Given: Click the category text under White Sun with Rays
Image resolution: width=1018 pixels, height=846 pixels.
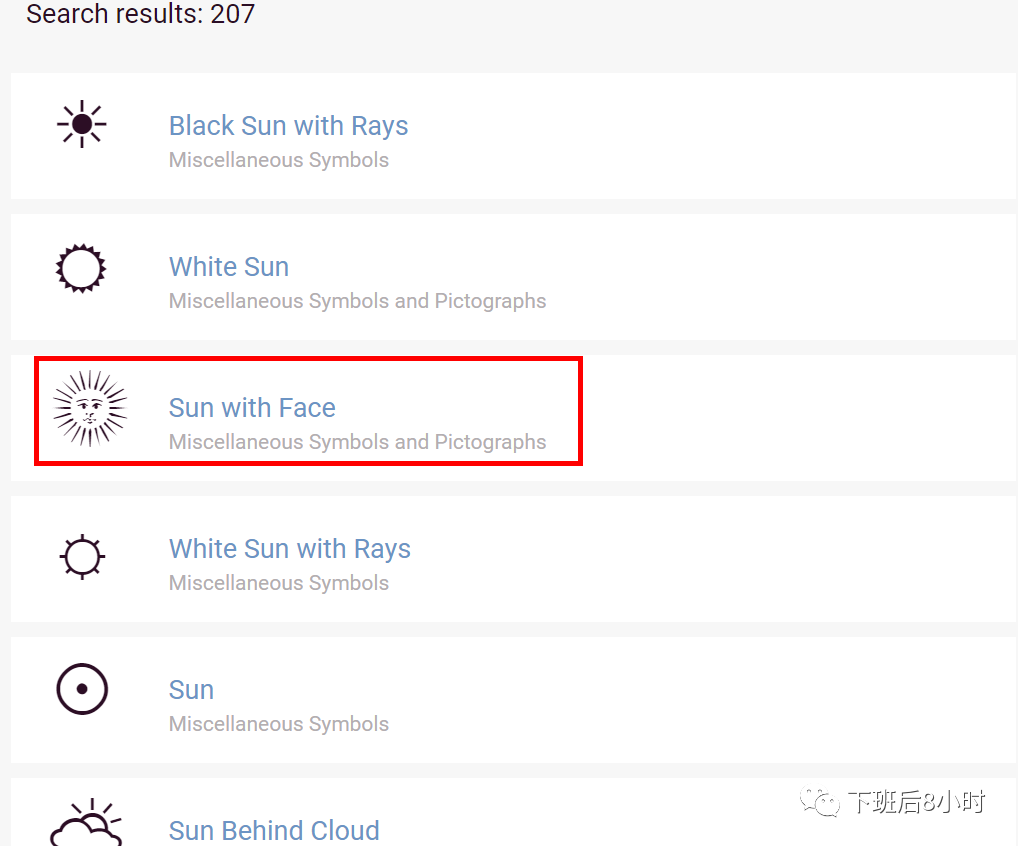Looking at the screenshot, I should click(x=279, y=583).
